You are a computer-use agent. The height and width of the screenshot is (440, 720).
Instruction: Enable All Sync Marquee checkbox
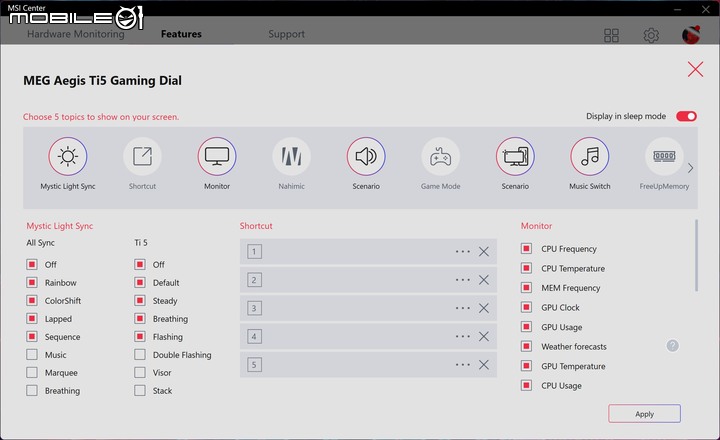click(x=32, y=372)
